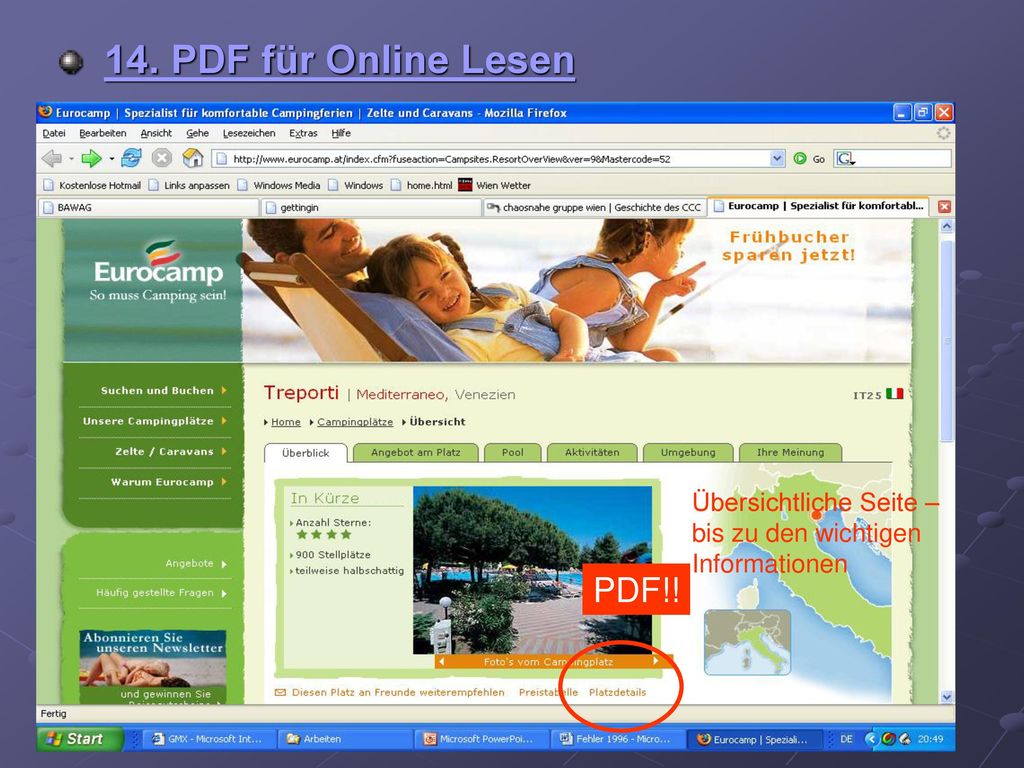This screenshot has width=1024, height=768.
Task: Open Unsere Campingplätze sidebar item
Action: pyautogui.click(x=155, y=421)
